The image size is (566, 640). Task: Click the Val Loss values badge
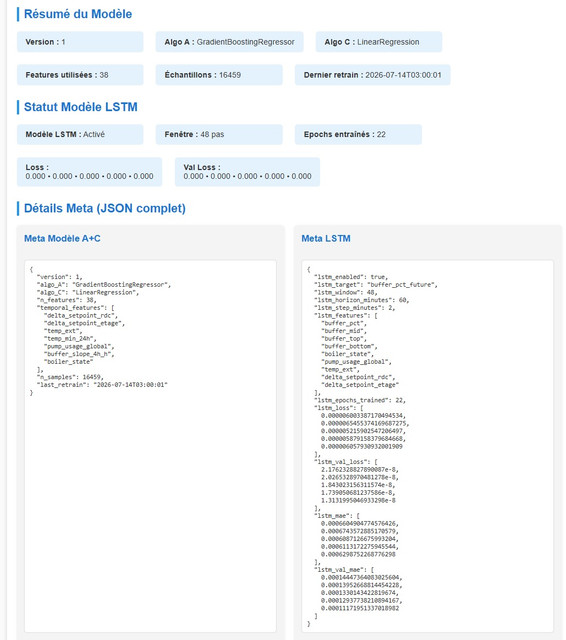(x=247, y=172)
